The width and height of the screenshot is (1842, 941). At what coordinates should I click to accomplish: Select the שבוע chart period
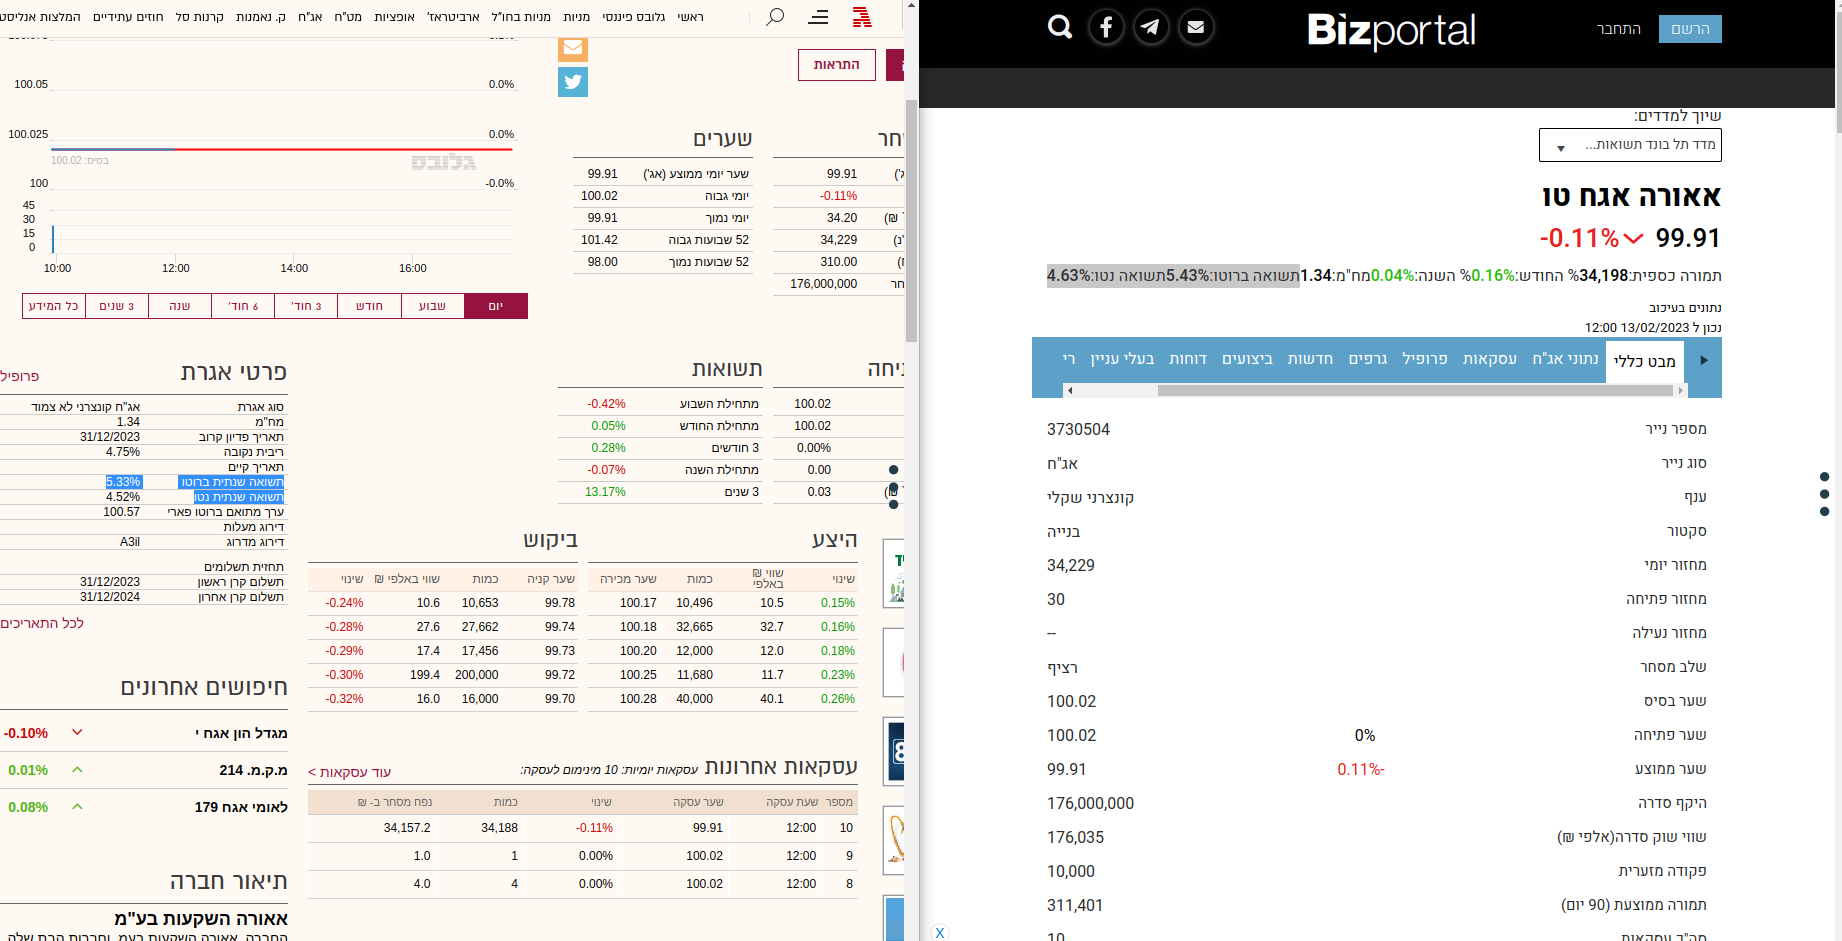(433, 306)
